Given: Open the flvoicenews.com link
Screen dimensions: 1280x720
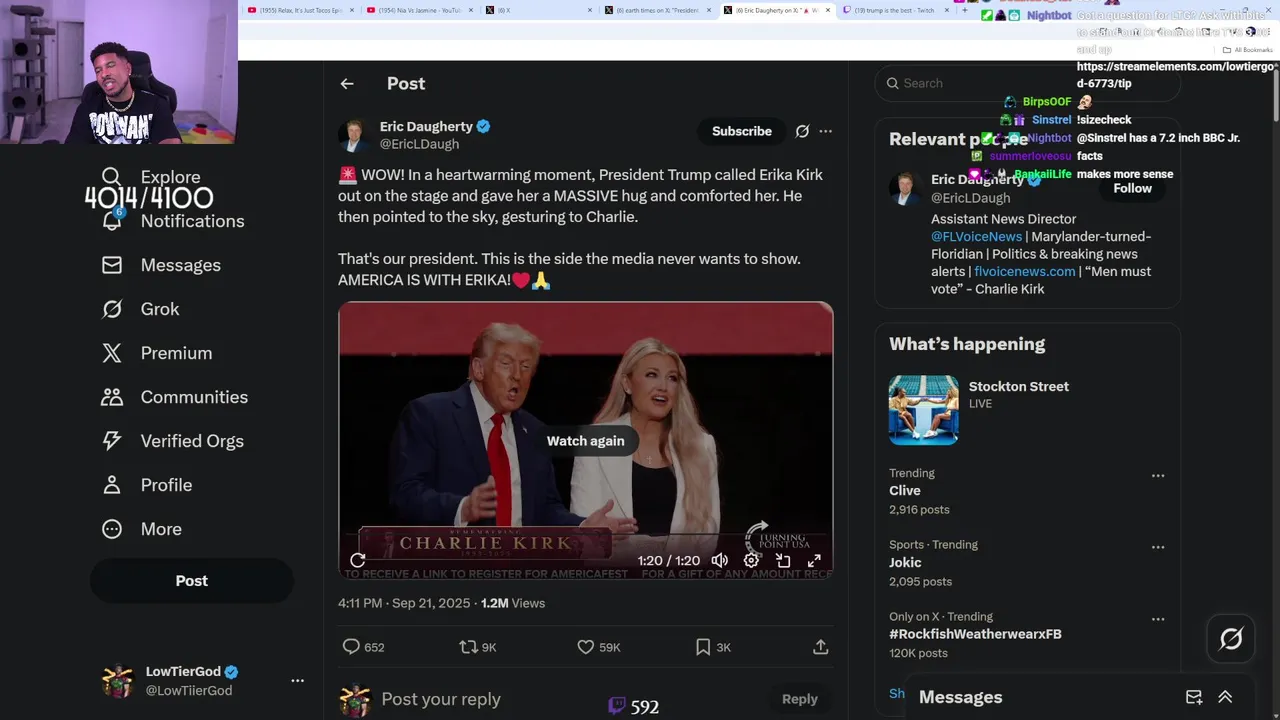Looking at the screenshot, I should 1025,271.
